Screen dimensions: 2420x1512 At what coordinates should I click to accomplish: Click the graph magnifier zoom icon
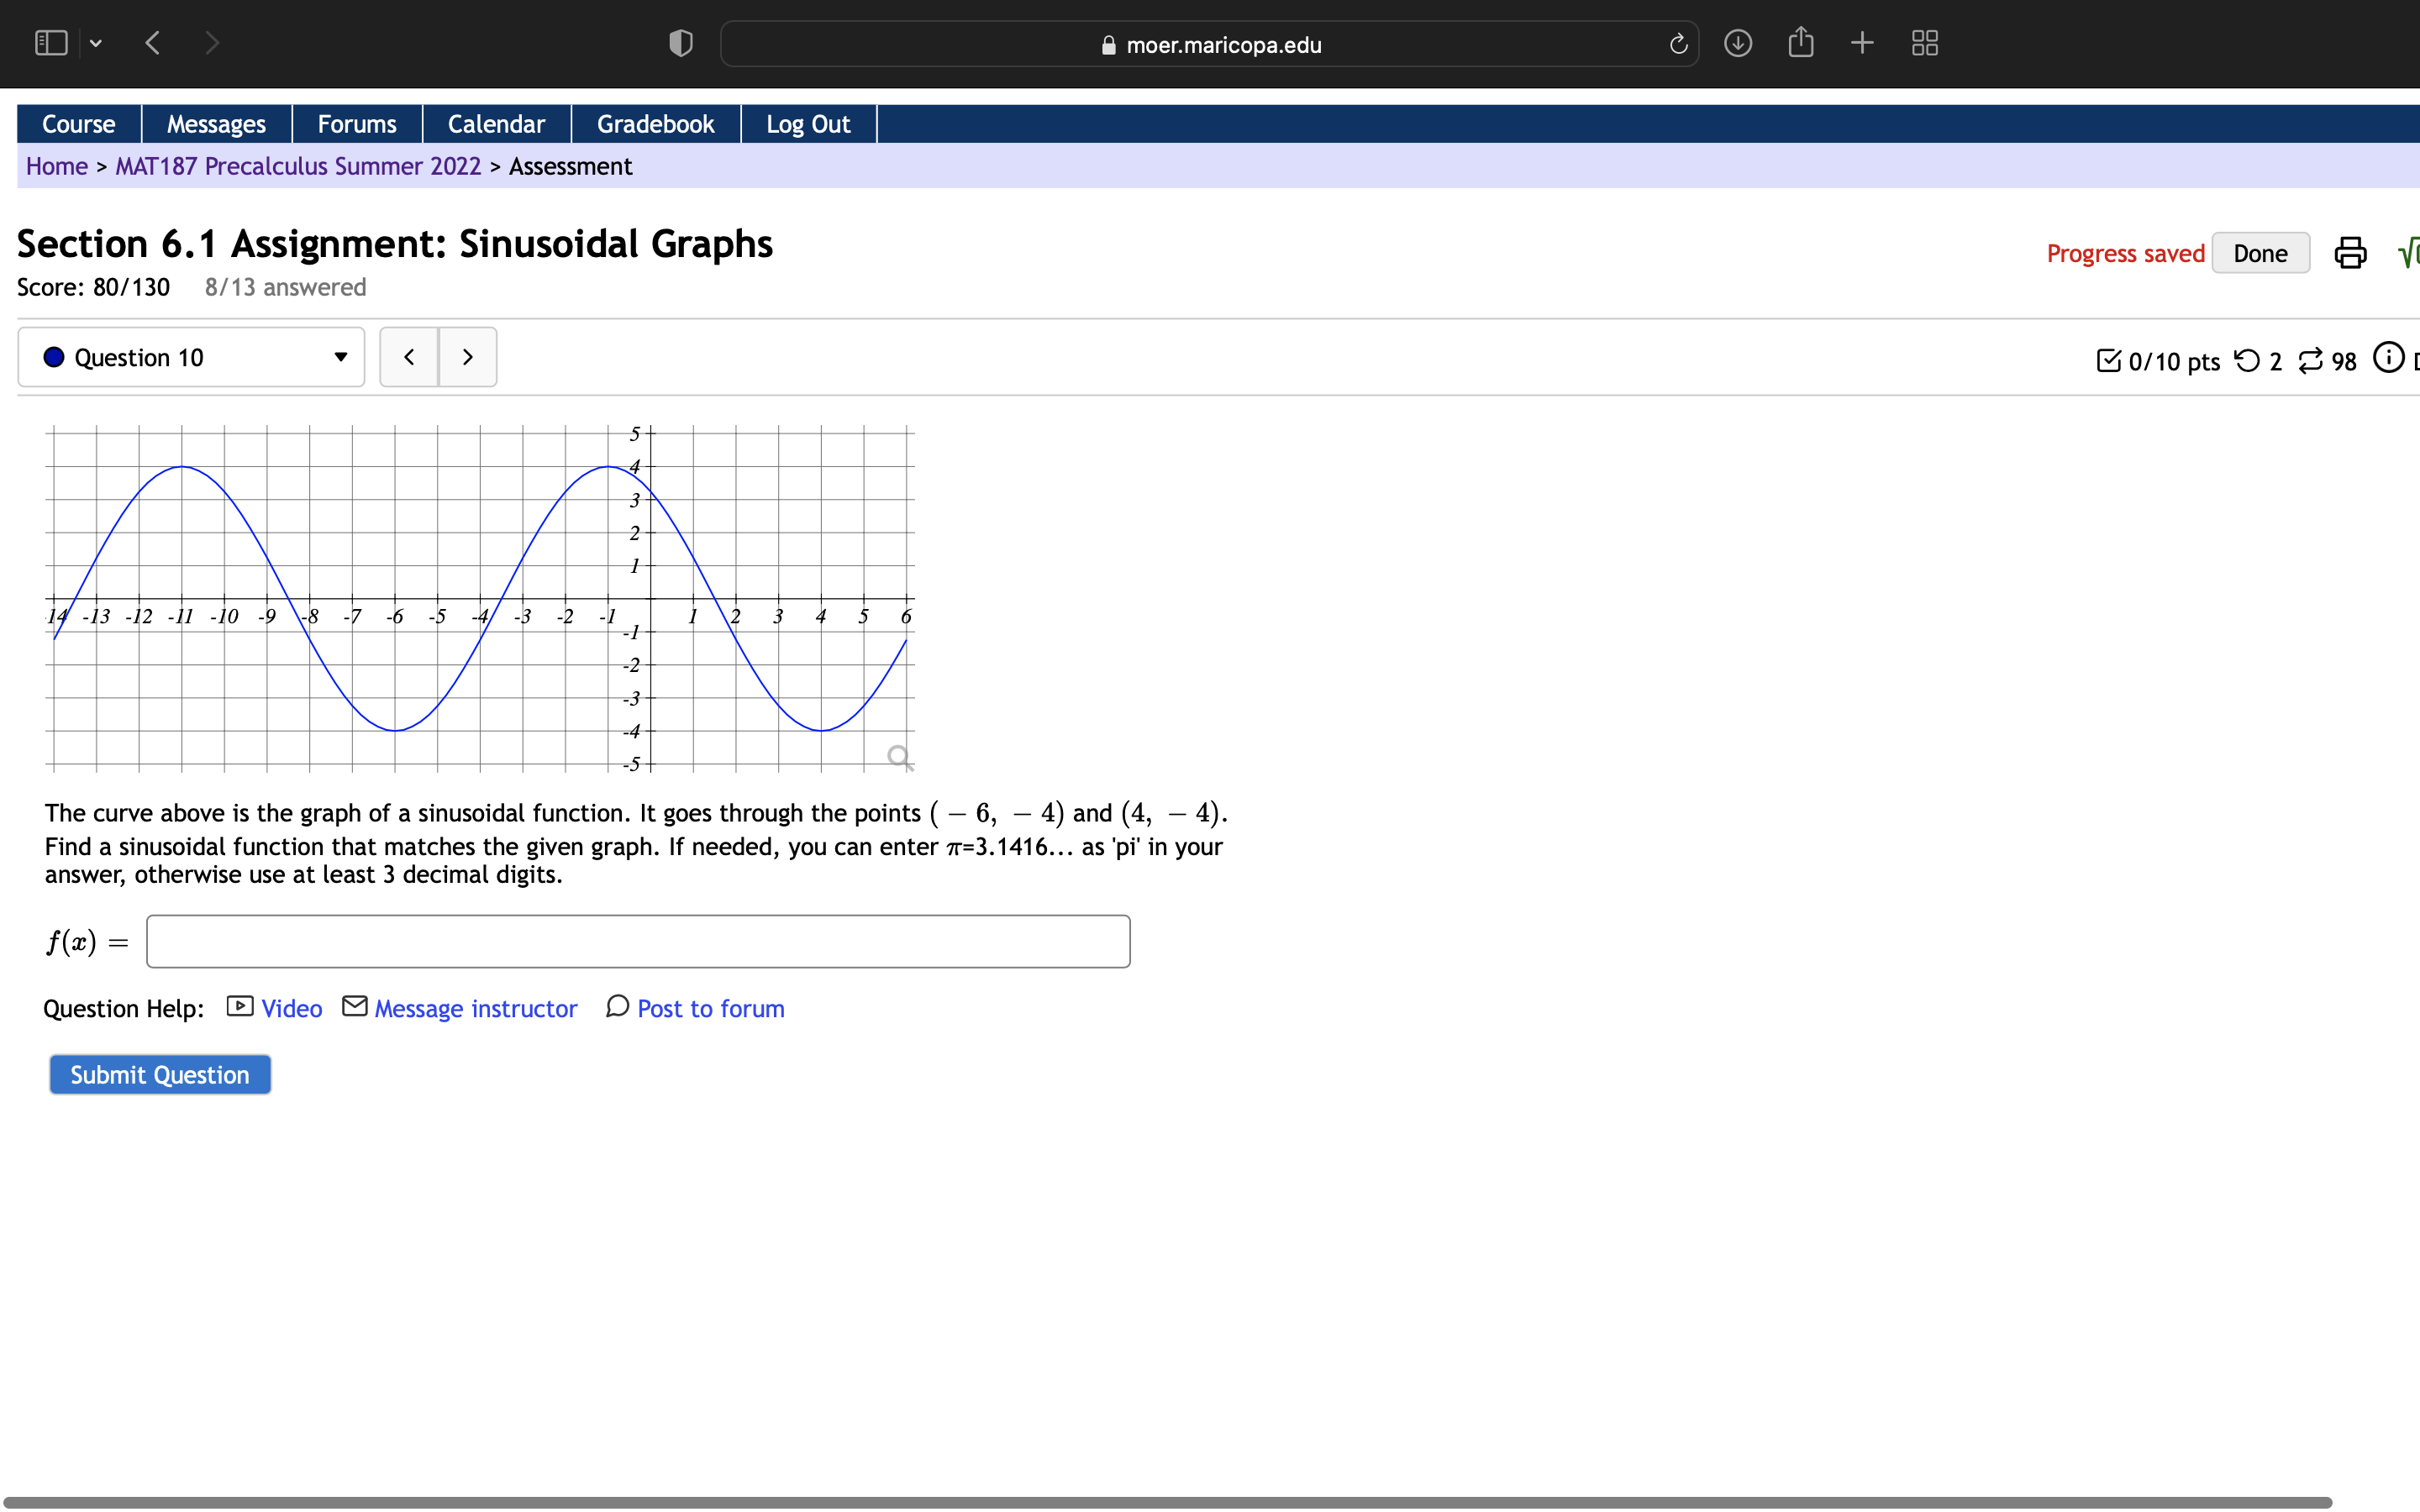click(899, 757)
